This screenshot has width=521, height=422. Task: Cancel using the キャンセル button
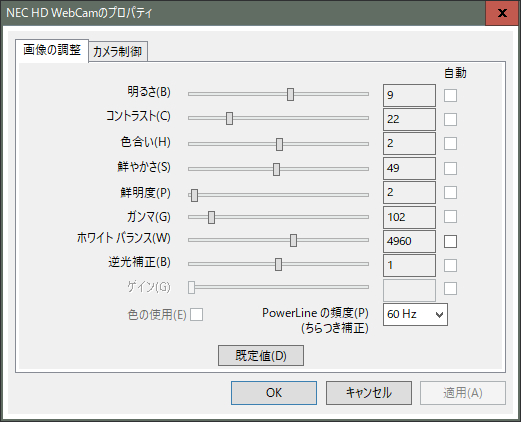369,393
